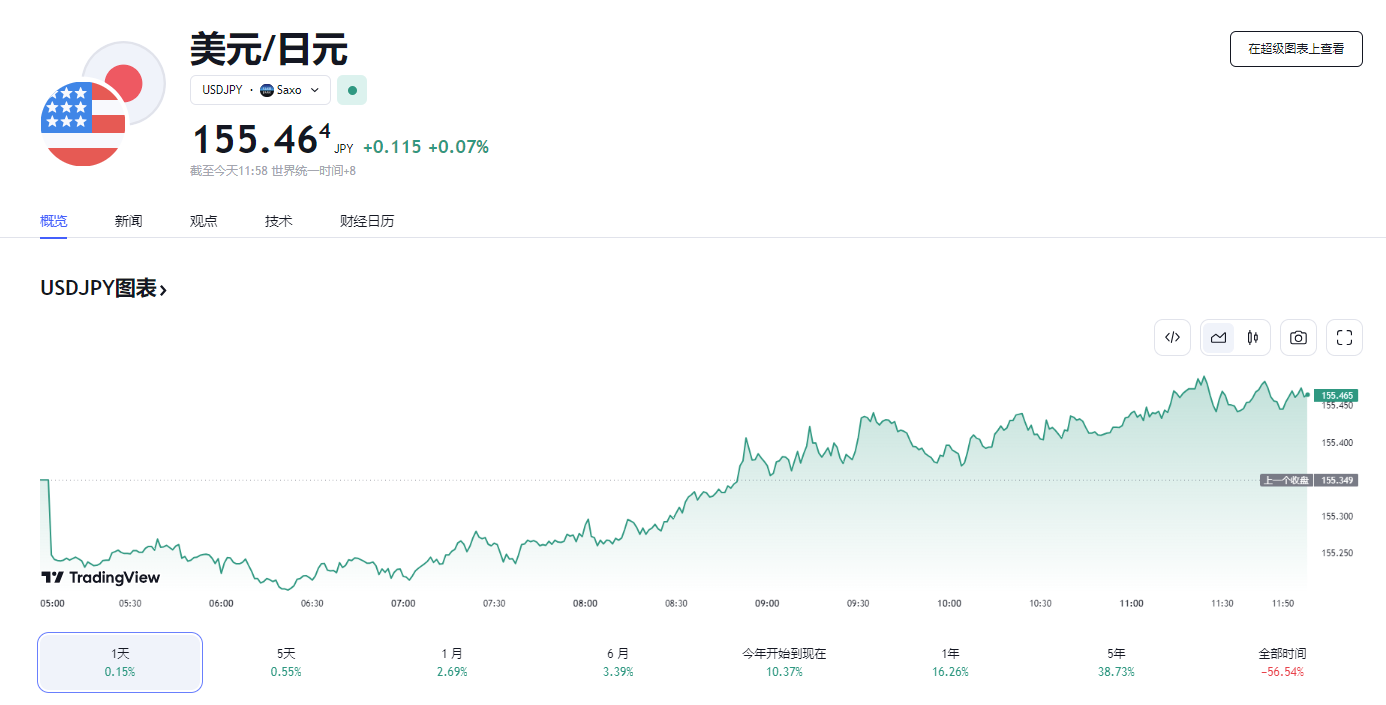Screen dimensions: 1386x705
Task: Click the 155.465 current price label
Action: coord(1336,396)
